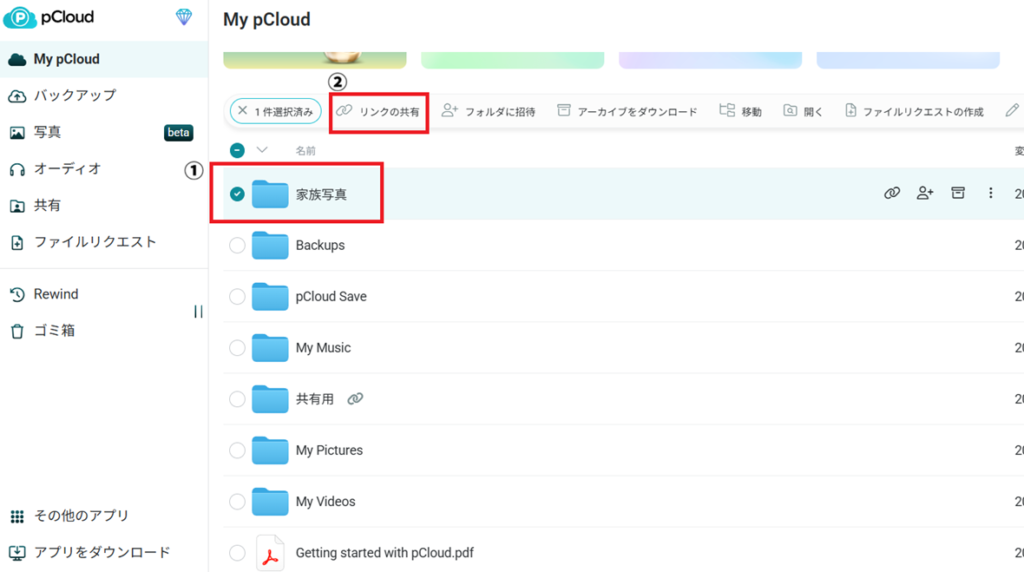Click archive icon in 家族写真 row
This screenshot has height=572, width=1024.
(x=957, y=193)
